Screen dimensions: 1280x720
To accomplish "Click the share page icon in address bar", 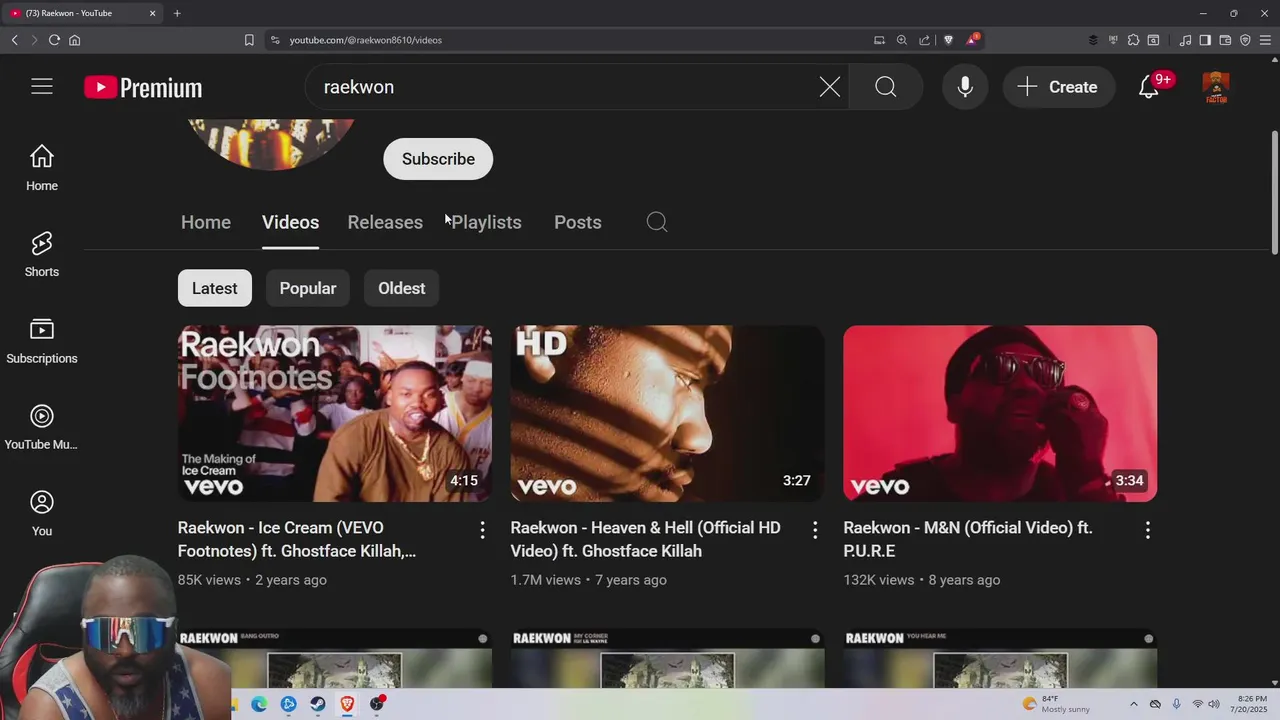I will [925, 40].
